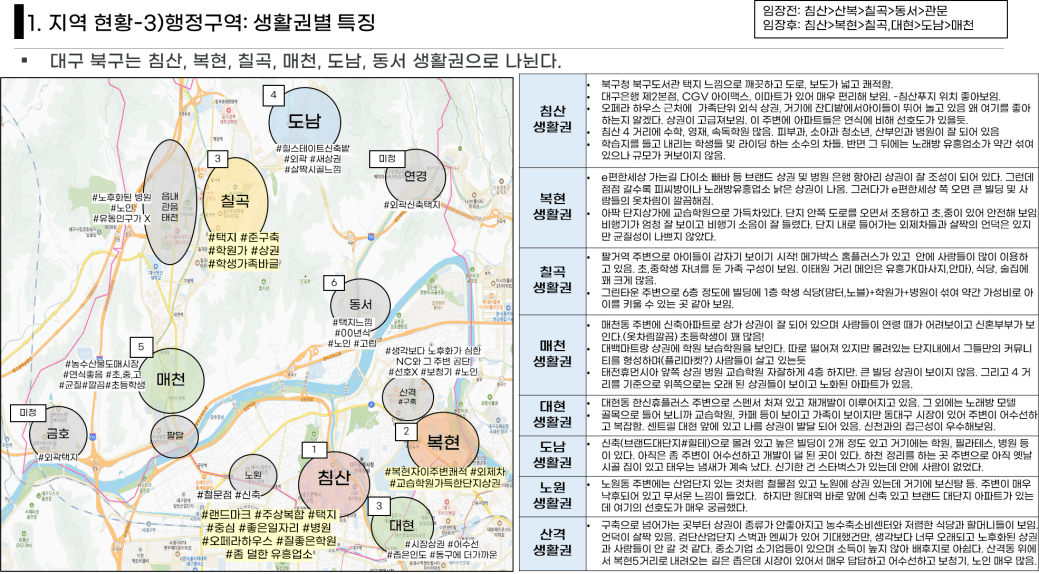The image size is (1039, 574).
Task: Select the hashtag '#힐스테이트신축발'
Action: (x=313, y=147)
